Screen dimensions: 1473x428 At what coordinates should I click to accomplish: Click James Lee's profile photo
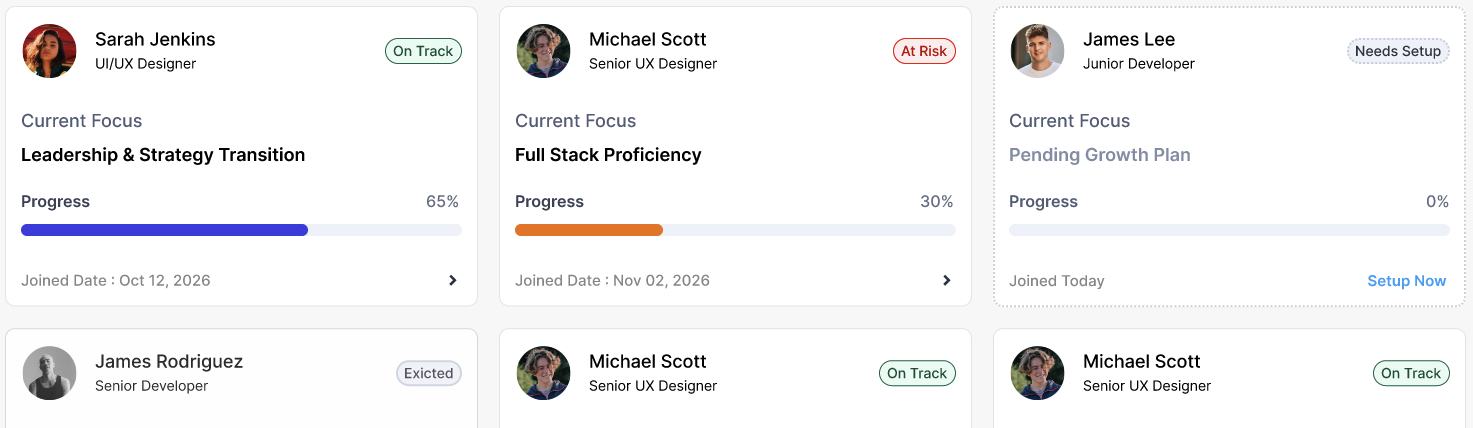[x=1038, y=51]
